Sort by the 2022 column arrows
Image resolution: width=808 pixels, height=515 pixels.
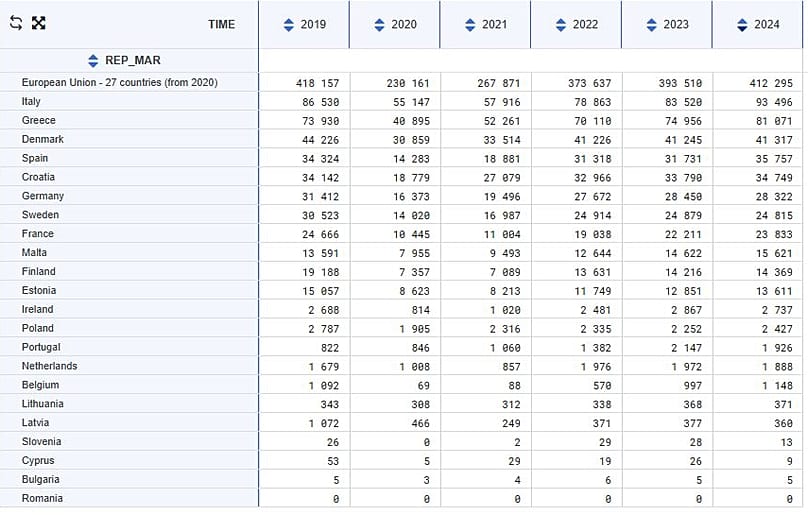tap(560, 24)
